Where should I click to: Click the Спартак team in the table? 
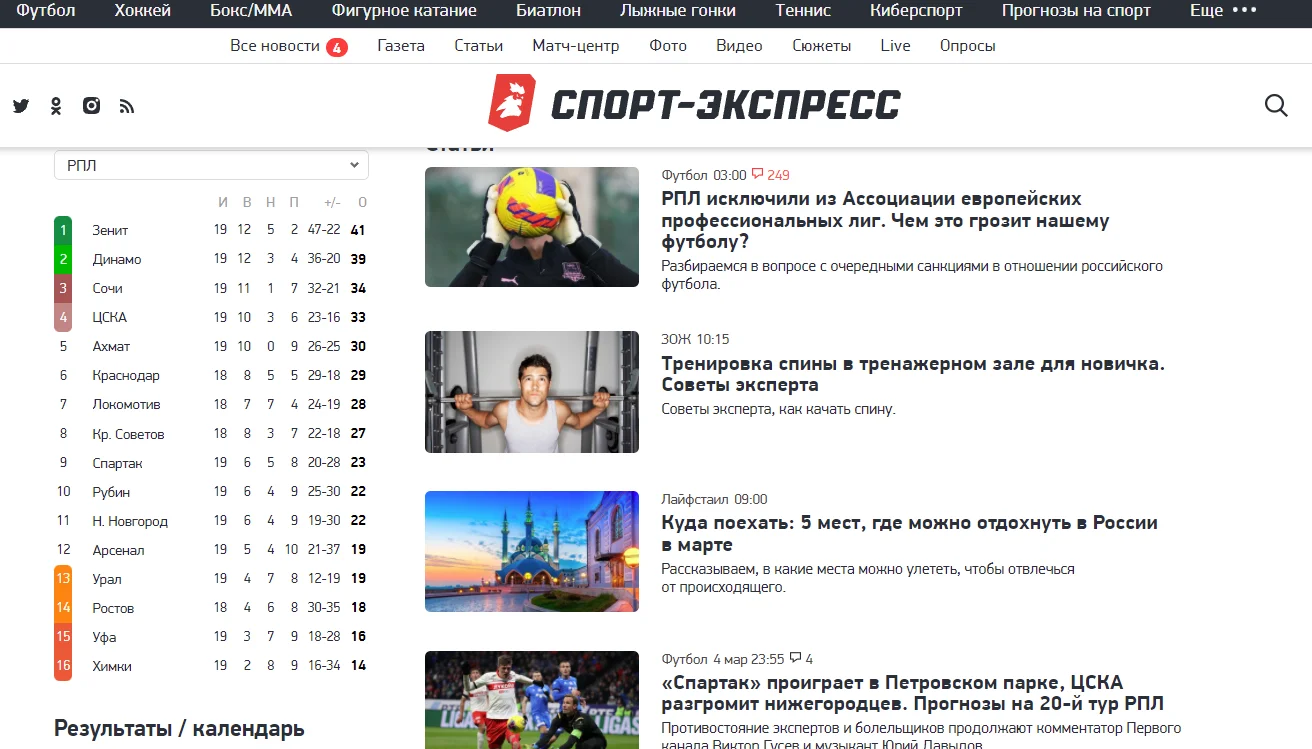[x=117, y=463]
